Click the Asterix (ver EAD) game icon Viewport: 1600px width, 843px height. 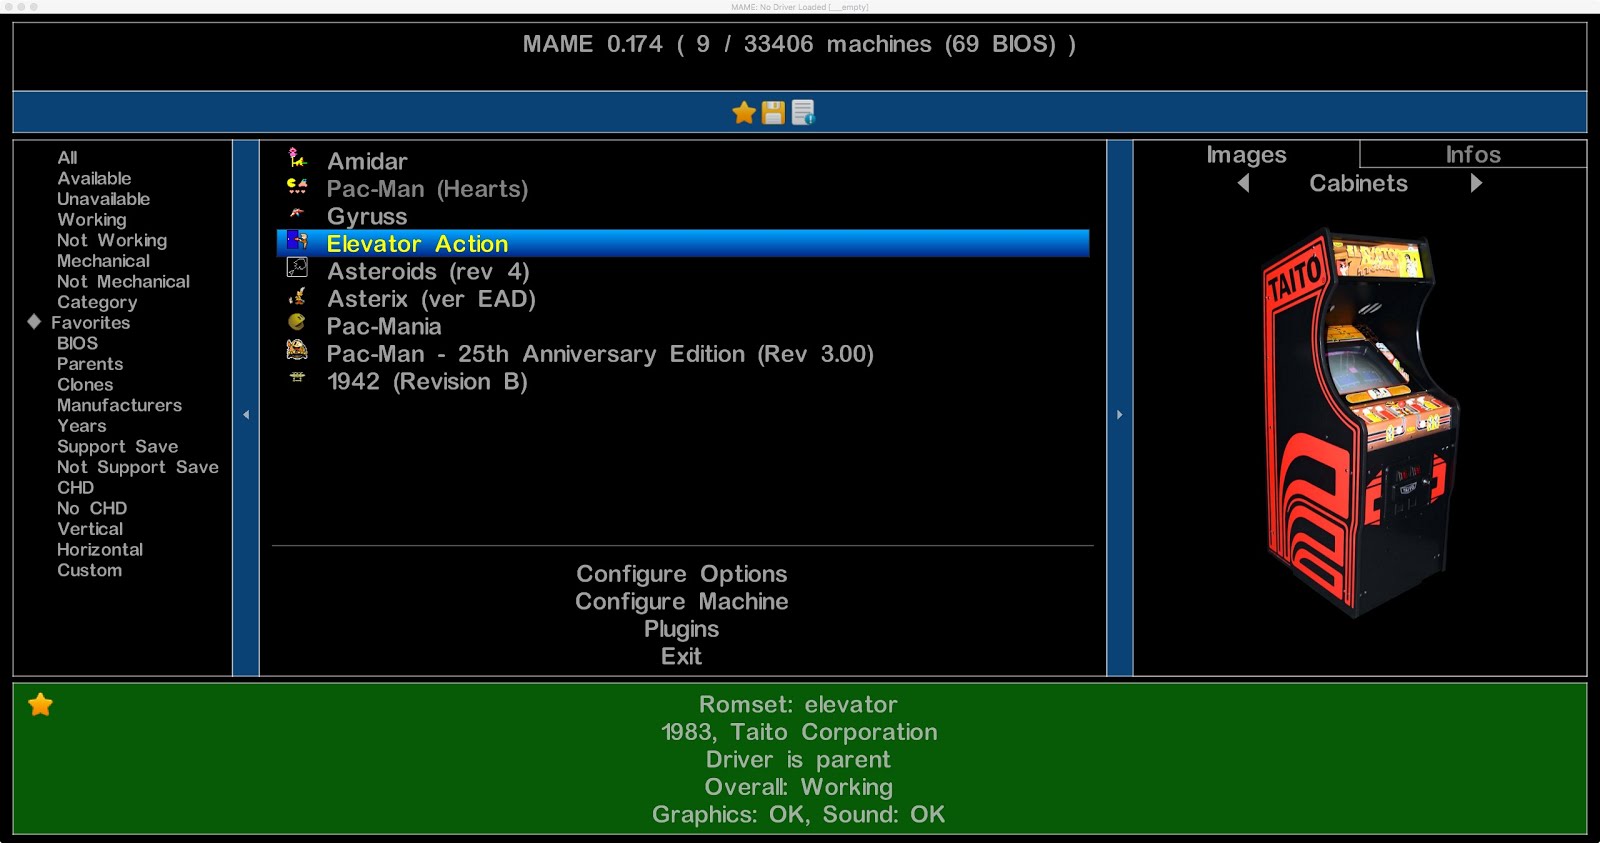tap(297, 296)
